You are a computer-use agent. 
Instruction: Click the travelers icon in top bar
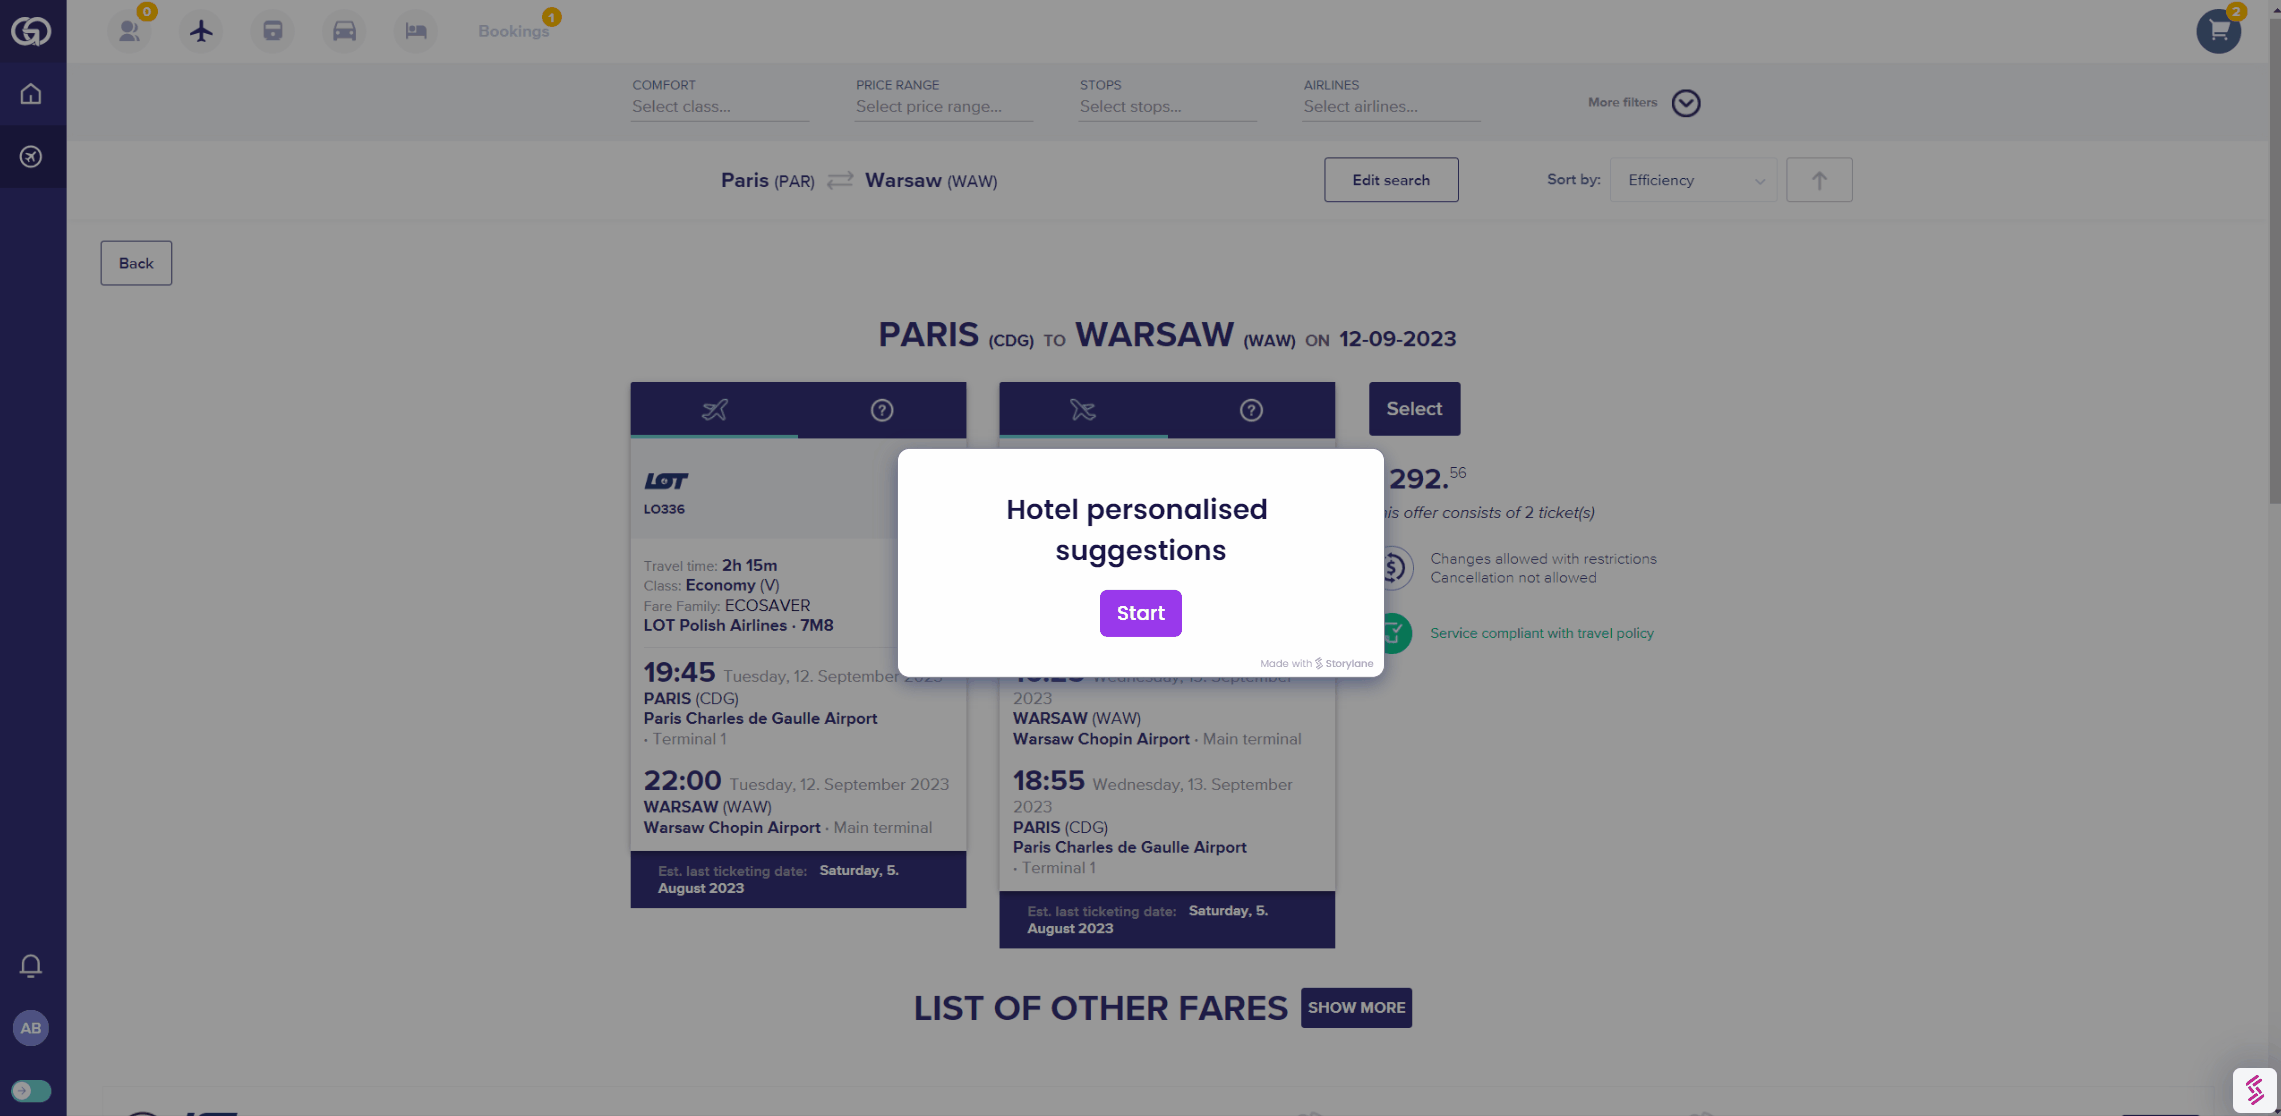click(x=129, y=31)
